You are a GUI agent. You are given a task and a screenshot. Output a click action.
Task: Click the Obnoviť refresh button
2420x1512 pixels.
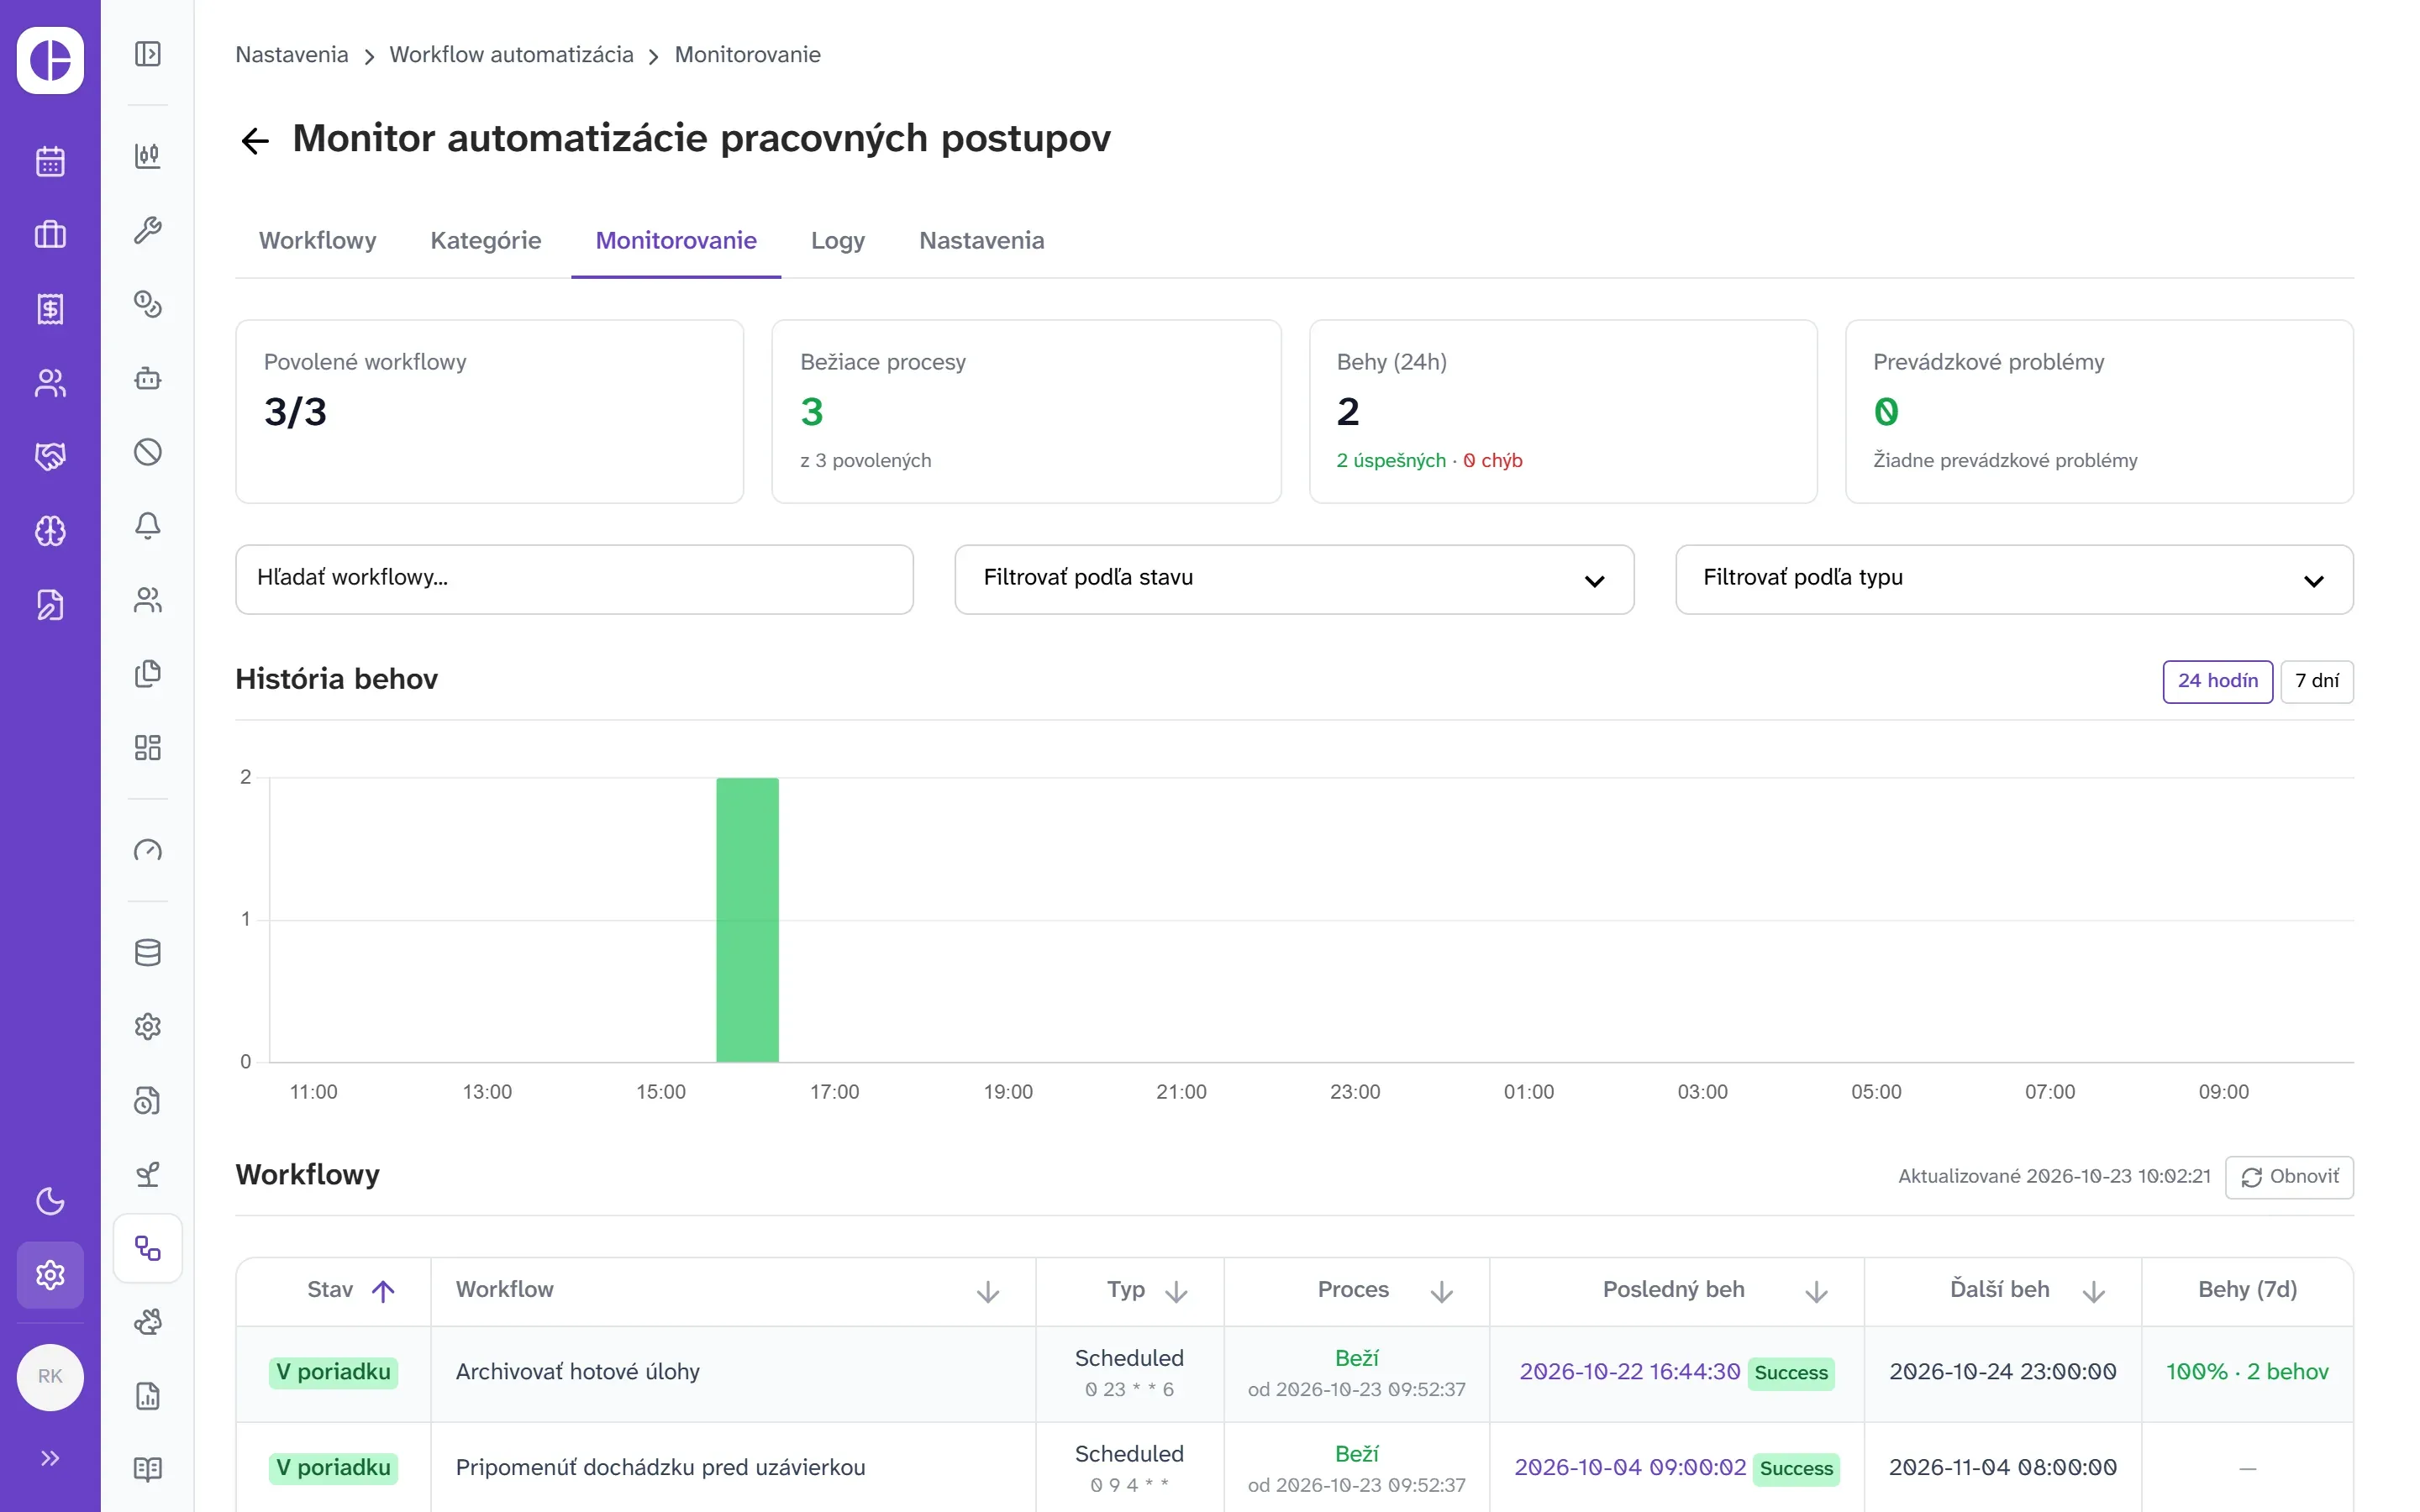click(2289, 1177)
